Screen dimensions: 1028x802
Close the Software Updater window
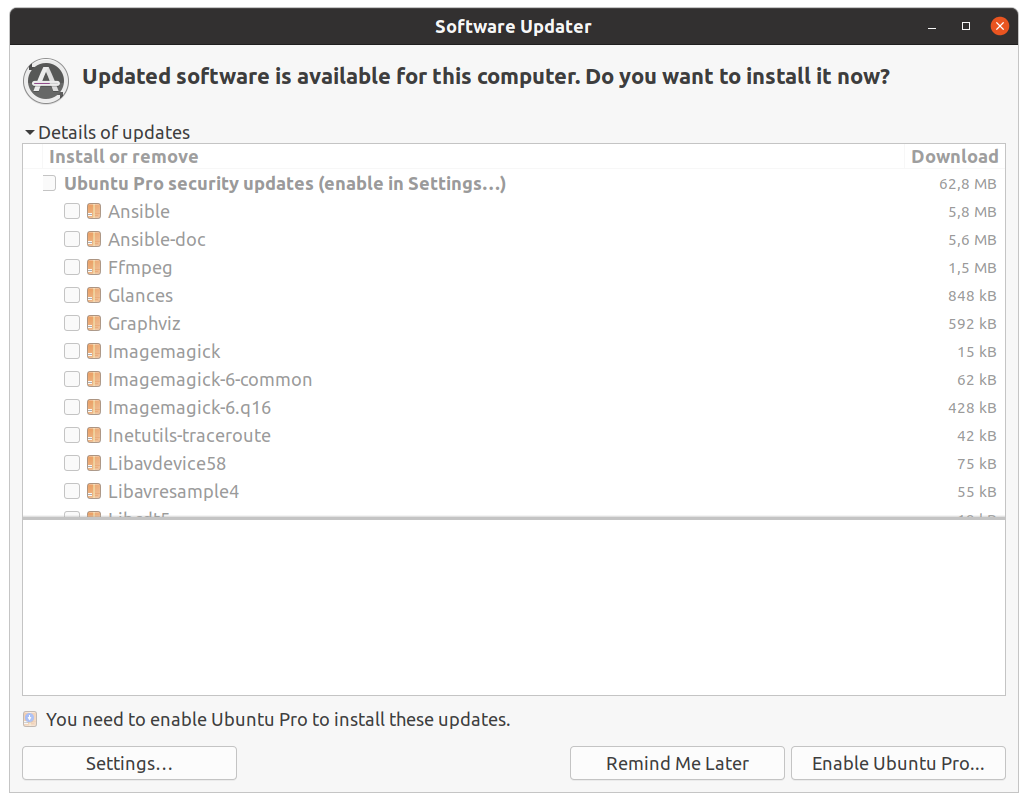click(x=1000, y=26)
